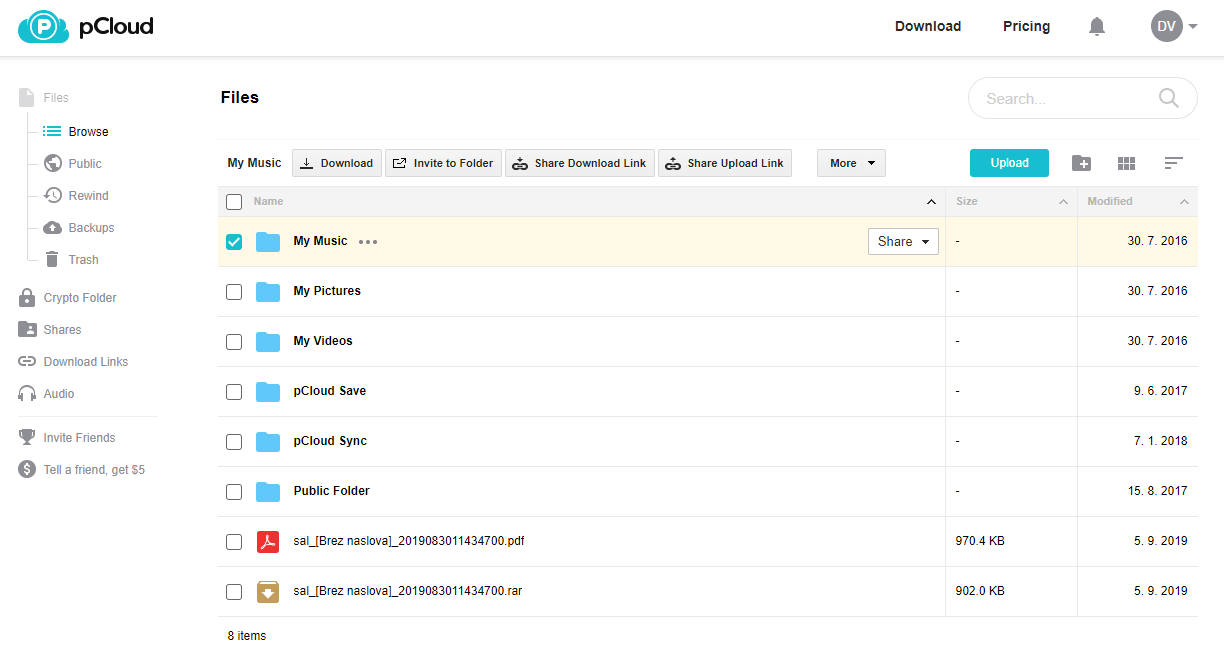Image resolution: width=1224 pixels, height=651 pixels.
Task: Click the Download toolbar button
Action: (x=337, y=163)
